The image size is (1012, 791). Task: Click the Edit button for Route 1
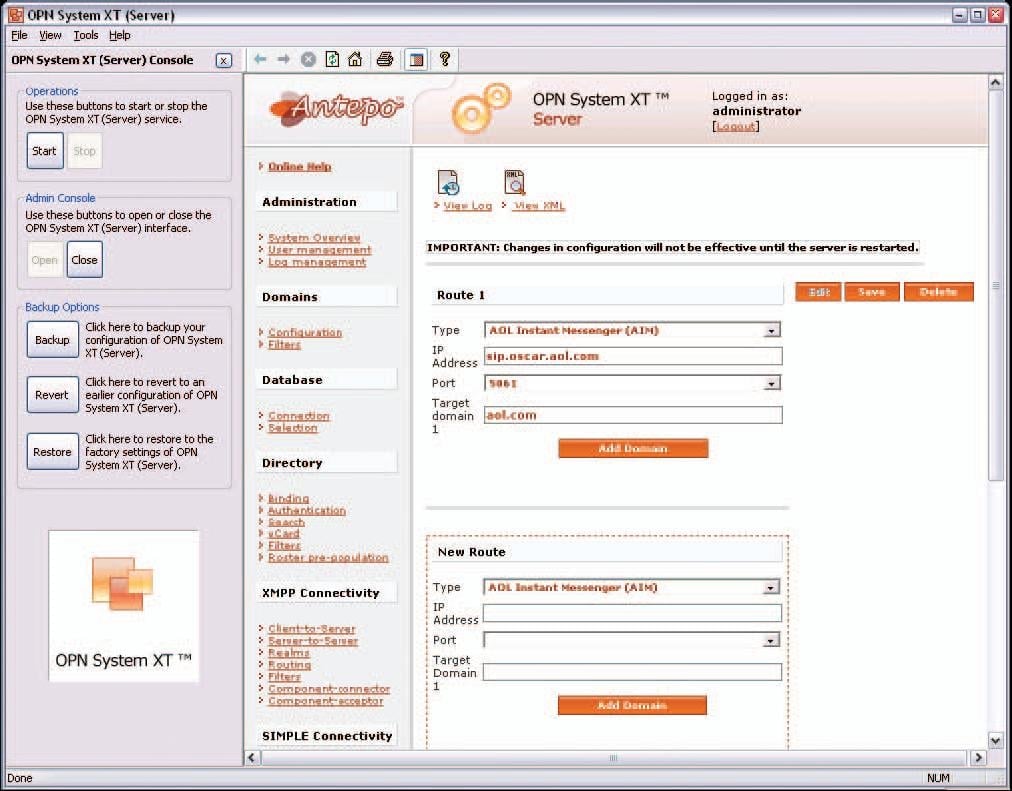(x=818, y=292)
